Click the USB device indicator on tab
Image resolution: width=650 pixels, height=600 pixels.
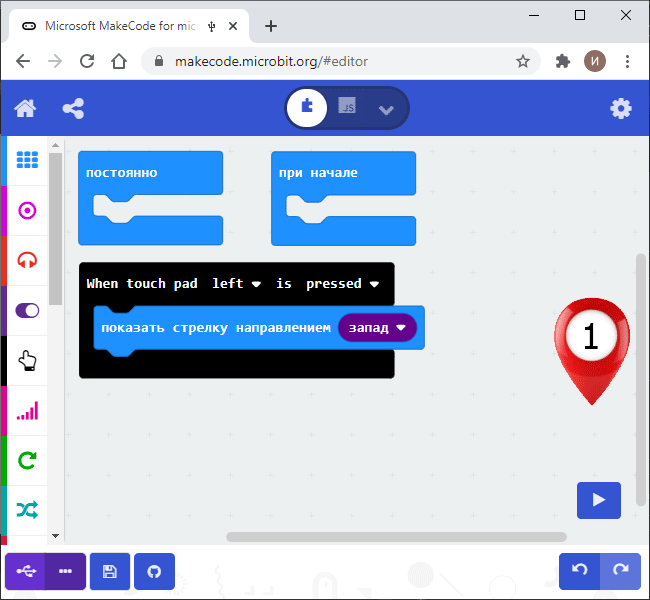(x=212, y=27)
